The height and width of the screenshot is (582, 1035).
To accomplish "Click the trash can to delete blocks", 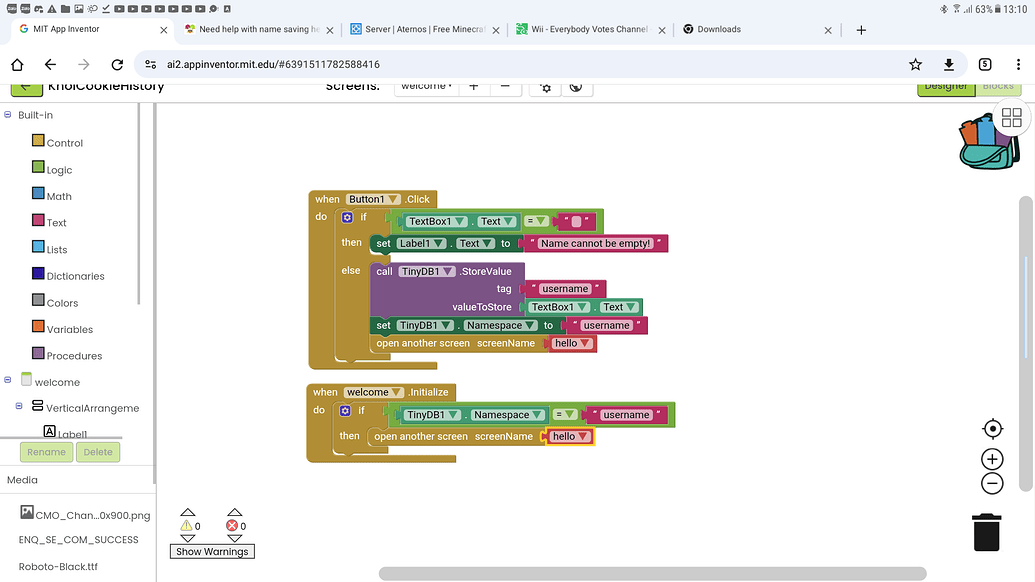I will click(986, 533).
